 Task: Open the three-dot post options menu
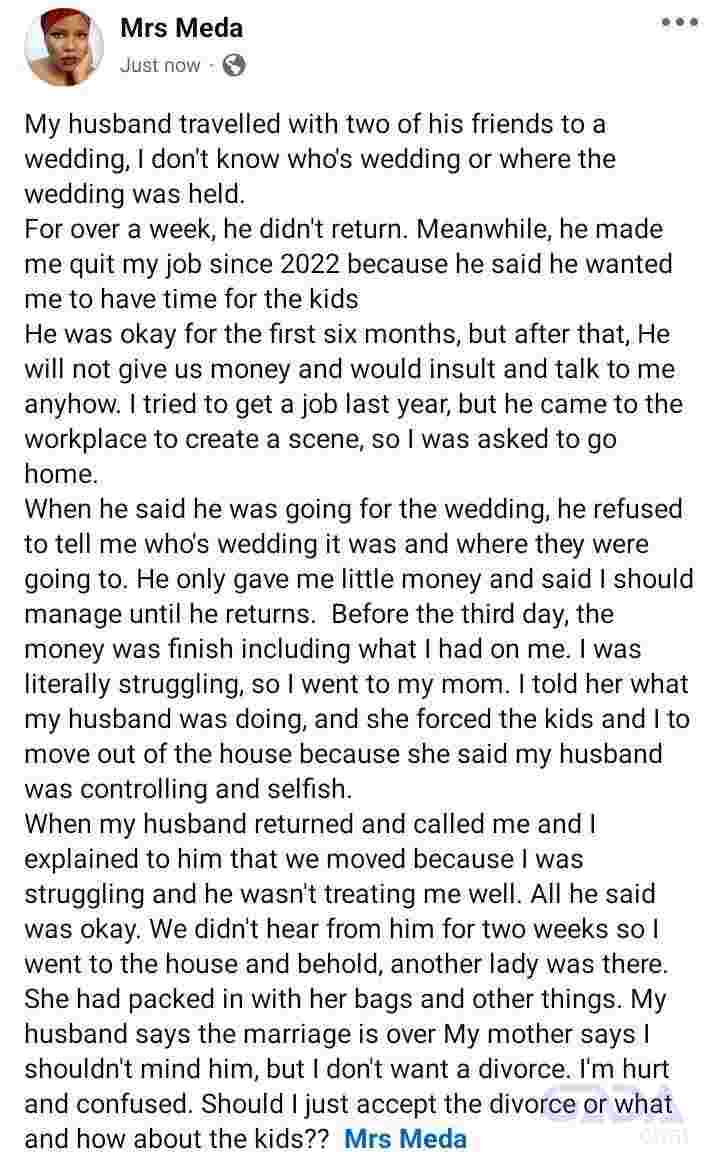click(x=680, y=22)
